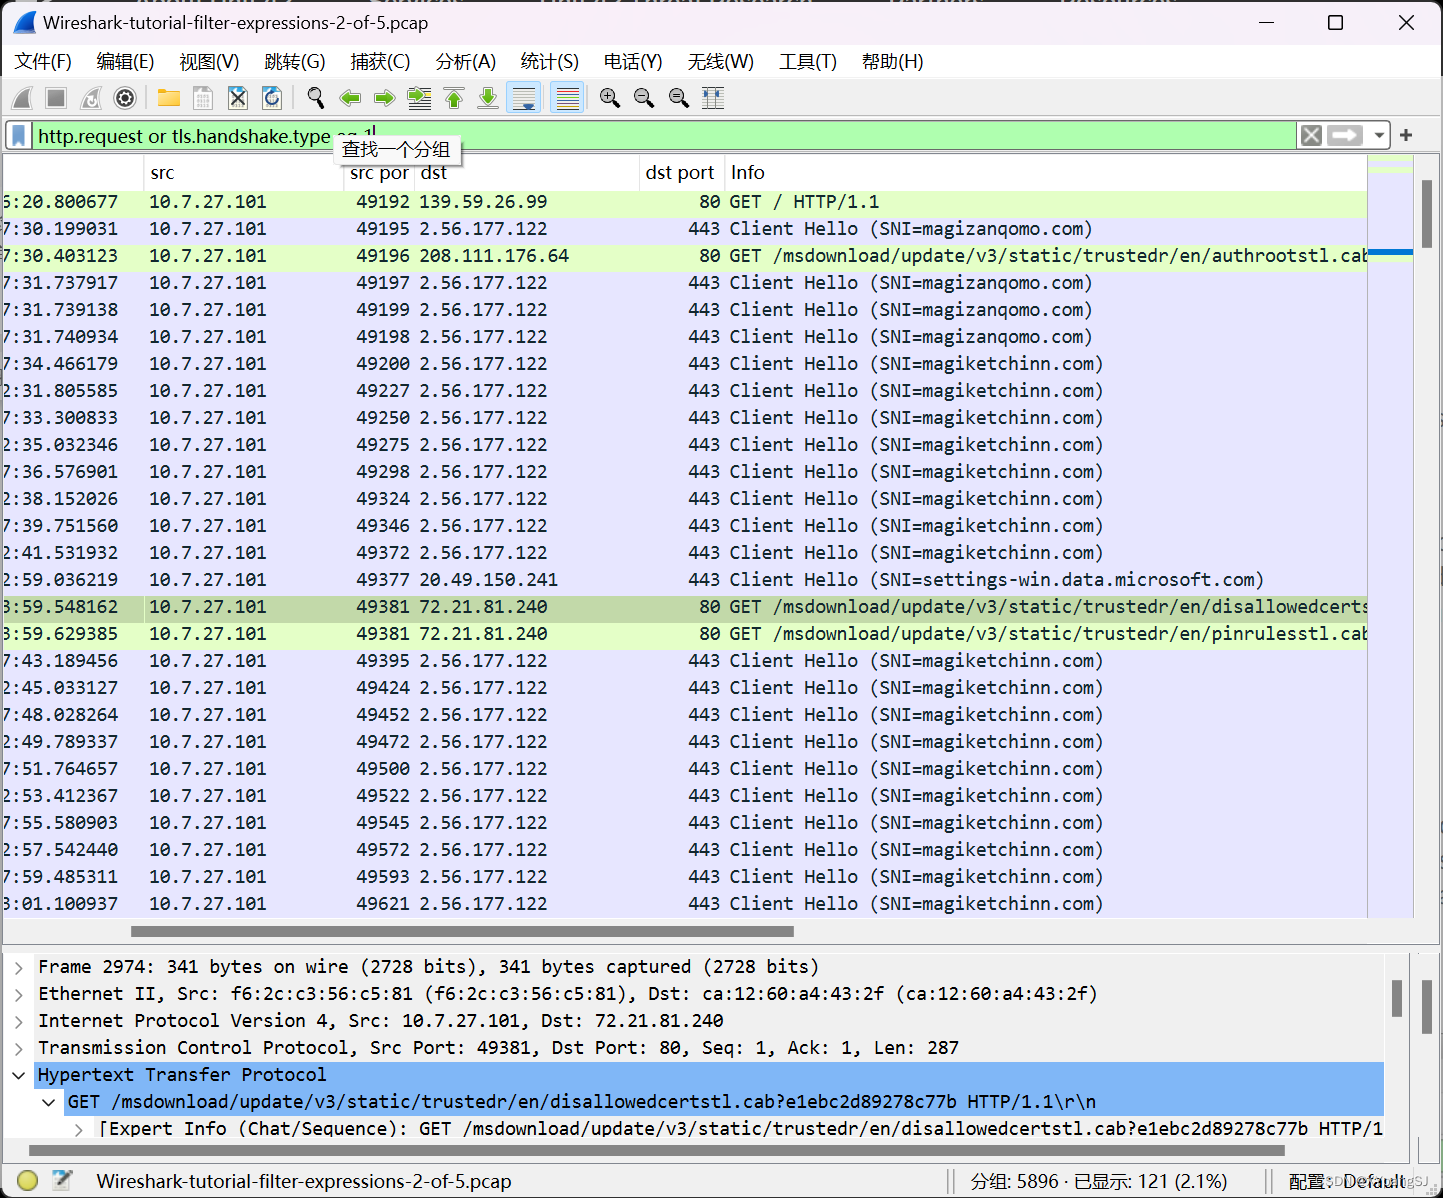Click the 配置: Default profile label
The height and width of the screenshot is (1198, 1443).
(1346, 1181)
